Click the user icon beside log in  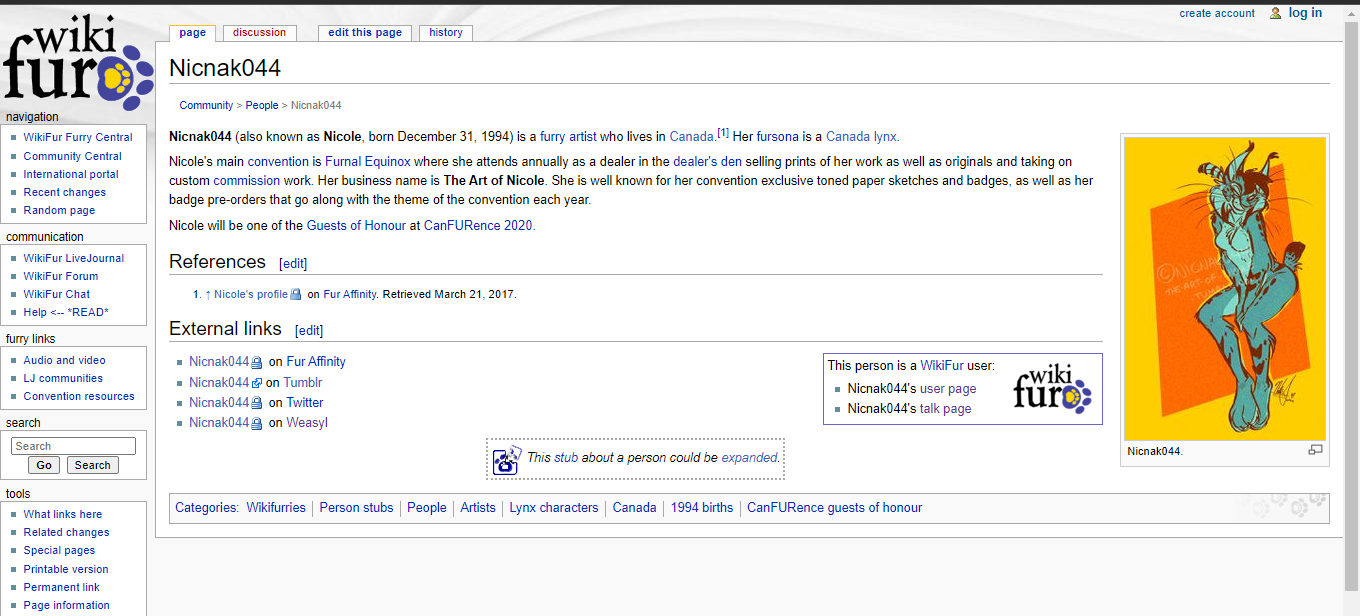1275,13
